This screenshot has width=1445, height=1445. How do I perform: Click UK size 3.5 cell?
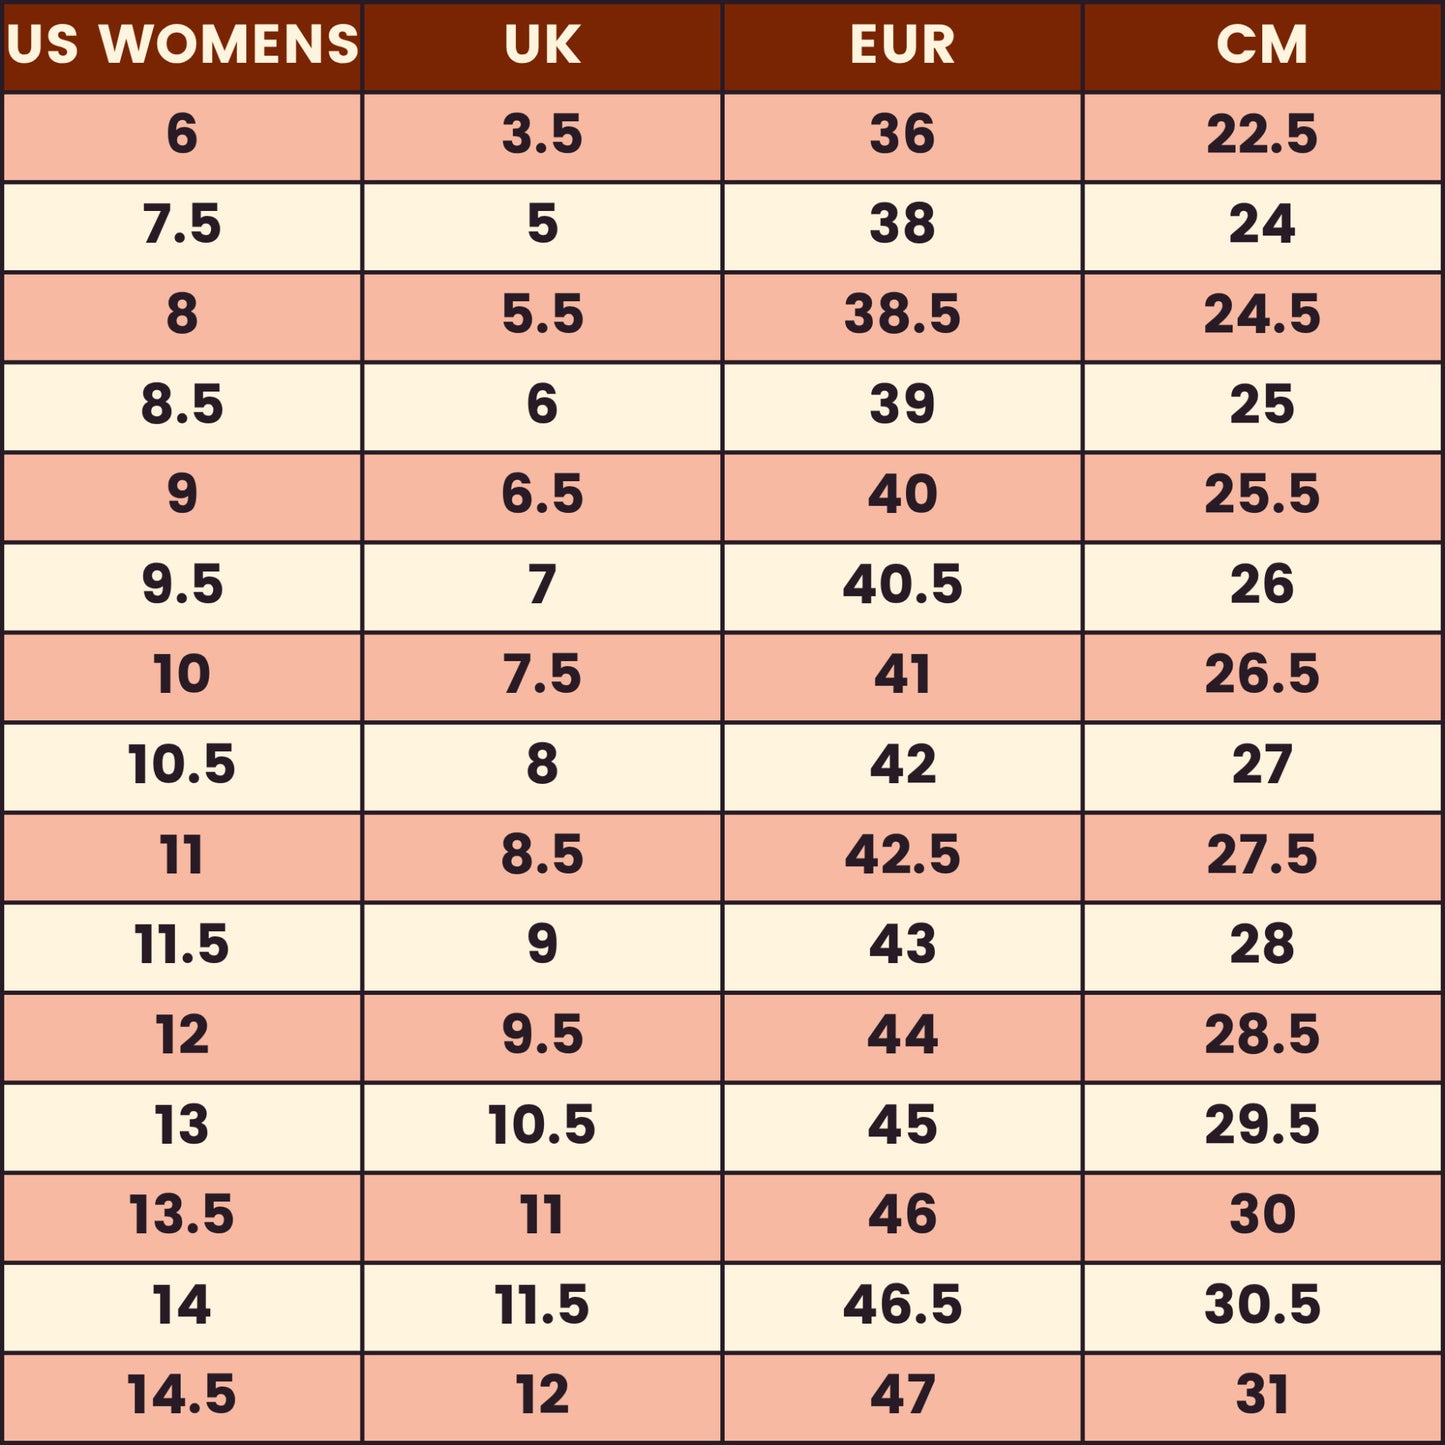click(x=542, y=135)
